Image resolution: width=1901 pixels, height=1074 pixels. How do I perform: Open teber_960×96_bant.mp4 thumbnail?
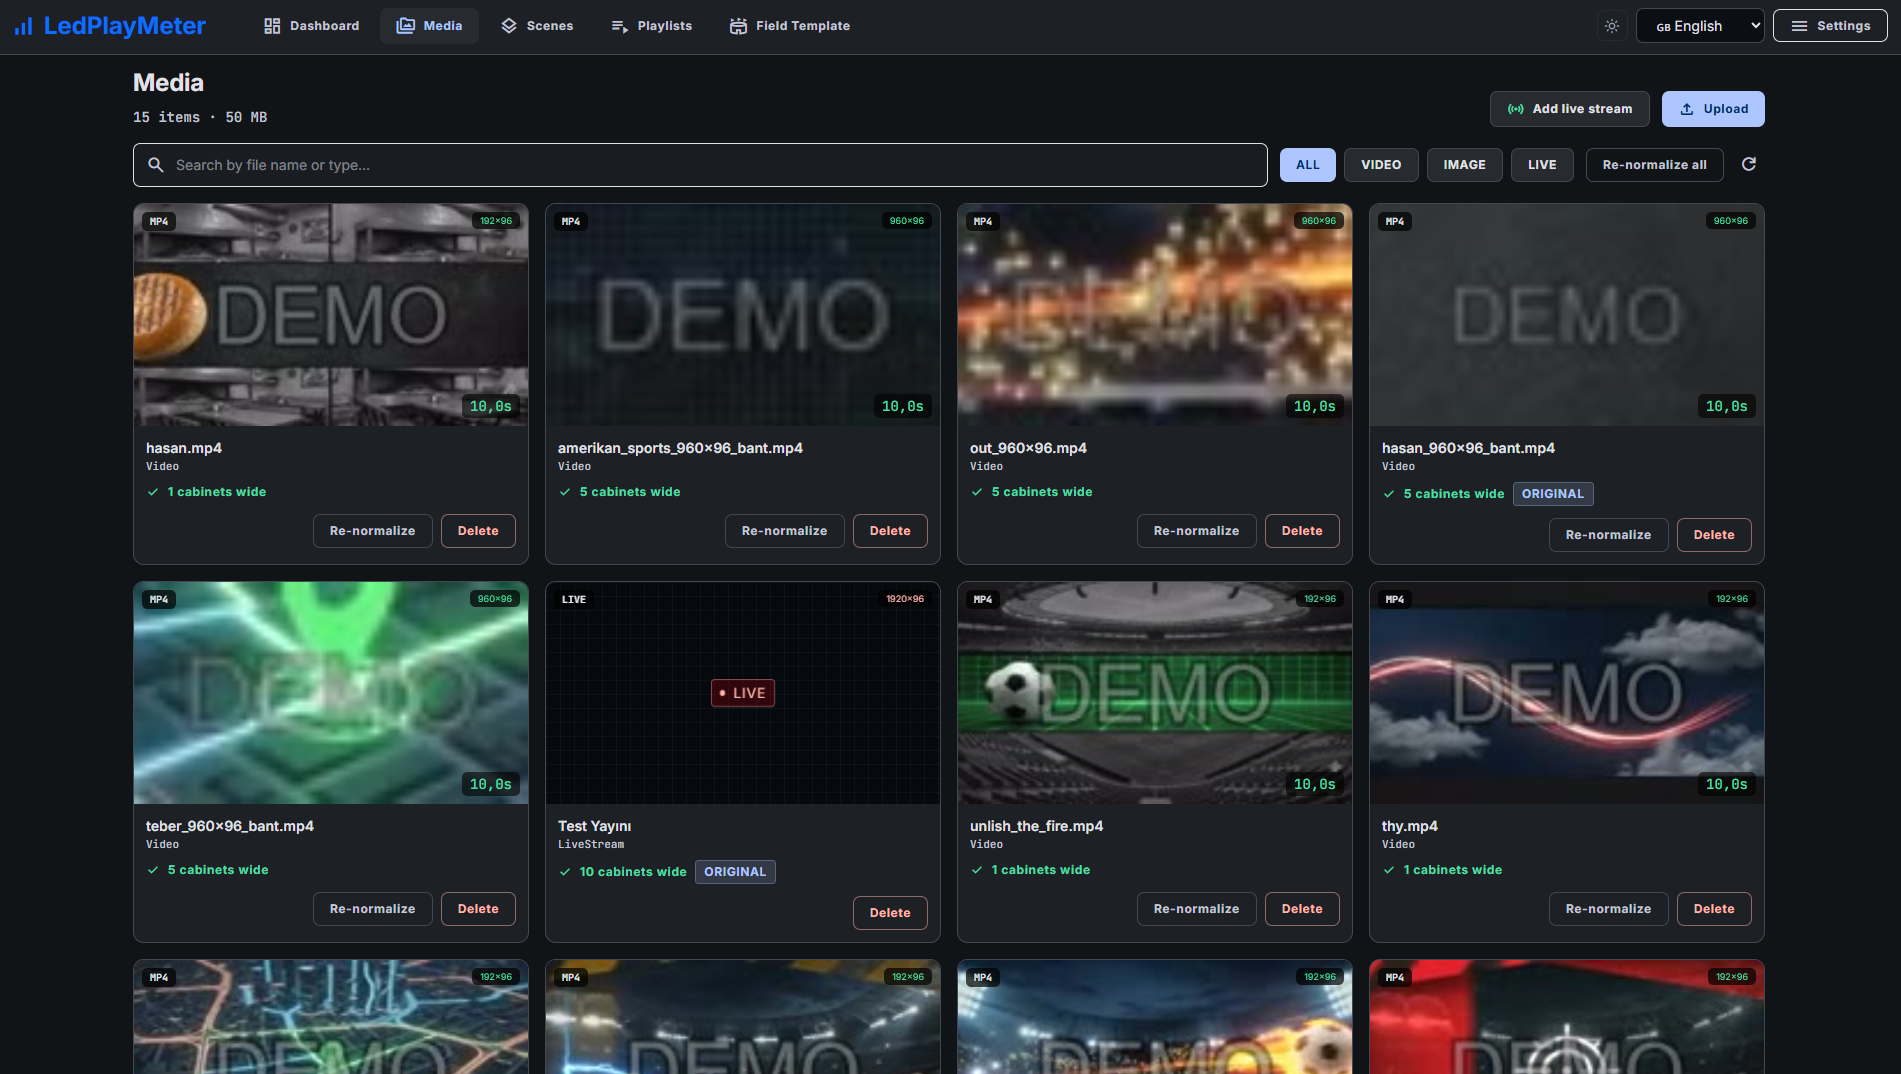pos(331,693)
